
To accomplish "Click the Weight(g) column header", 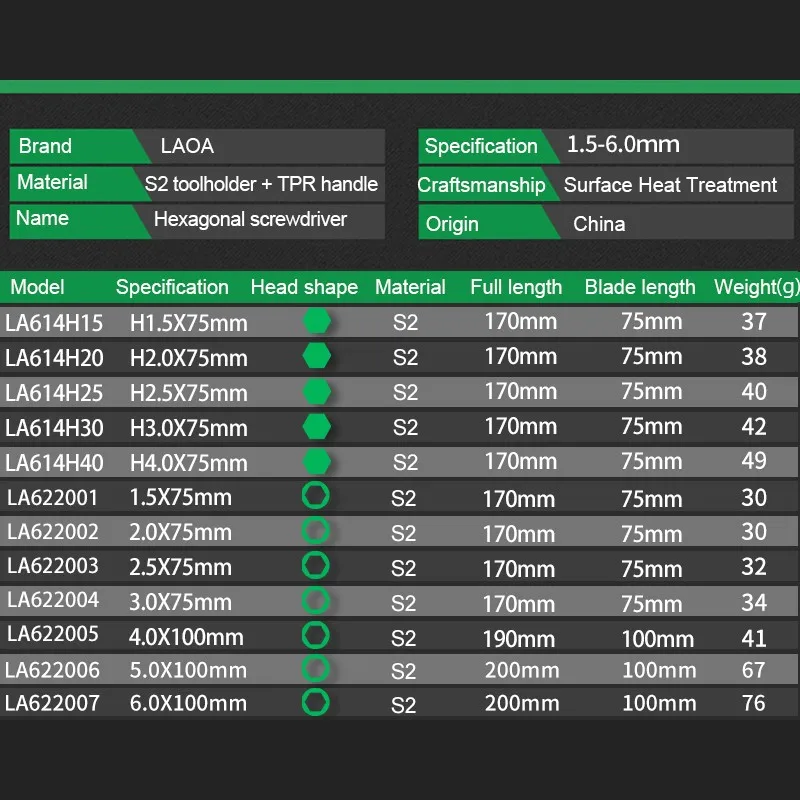I will coord(757,287).
